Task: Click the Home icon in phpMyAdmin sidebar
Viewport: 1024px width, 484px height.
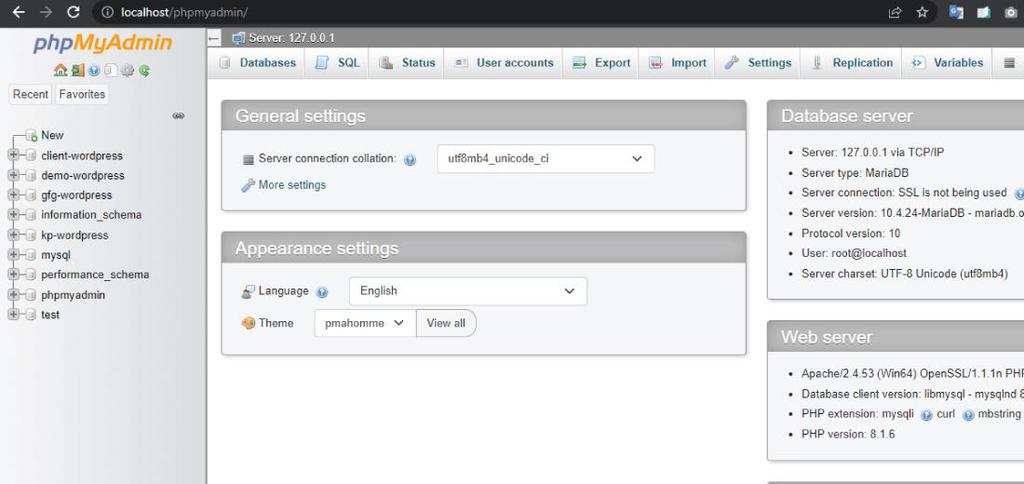Action: pos(61,71)
